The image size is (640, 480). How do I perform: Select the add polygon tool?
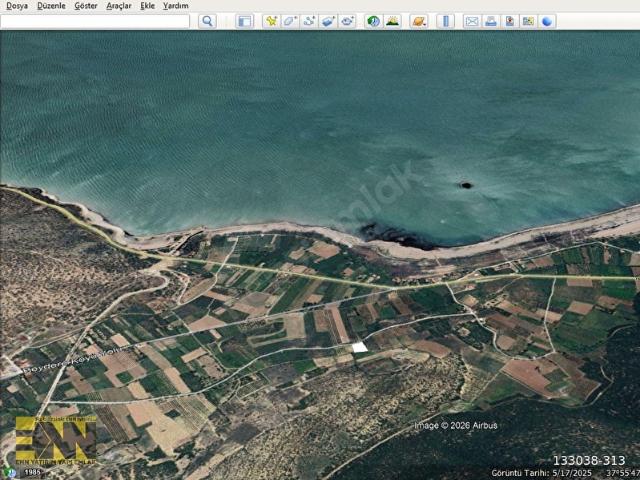coord(290,21)
